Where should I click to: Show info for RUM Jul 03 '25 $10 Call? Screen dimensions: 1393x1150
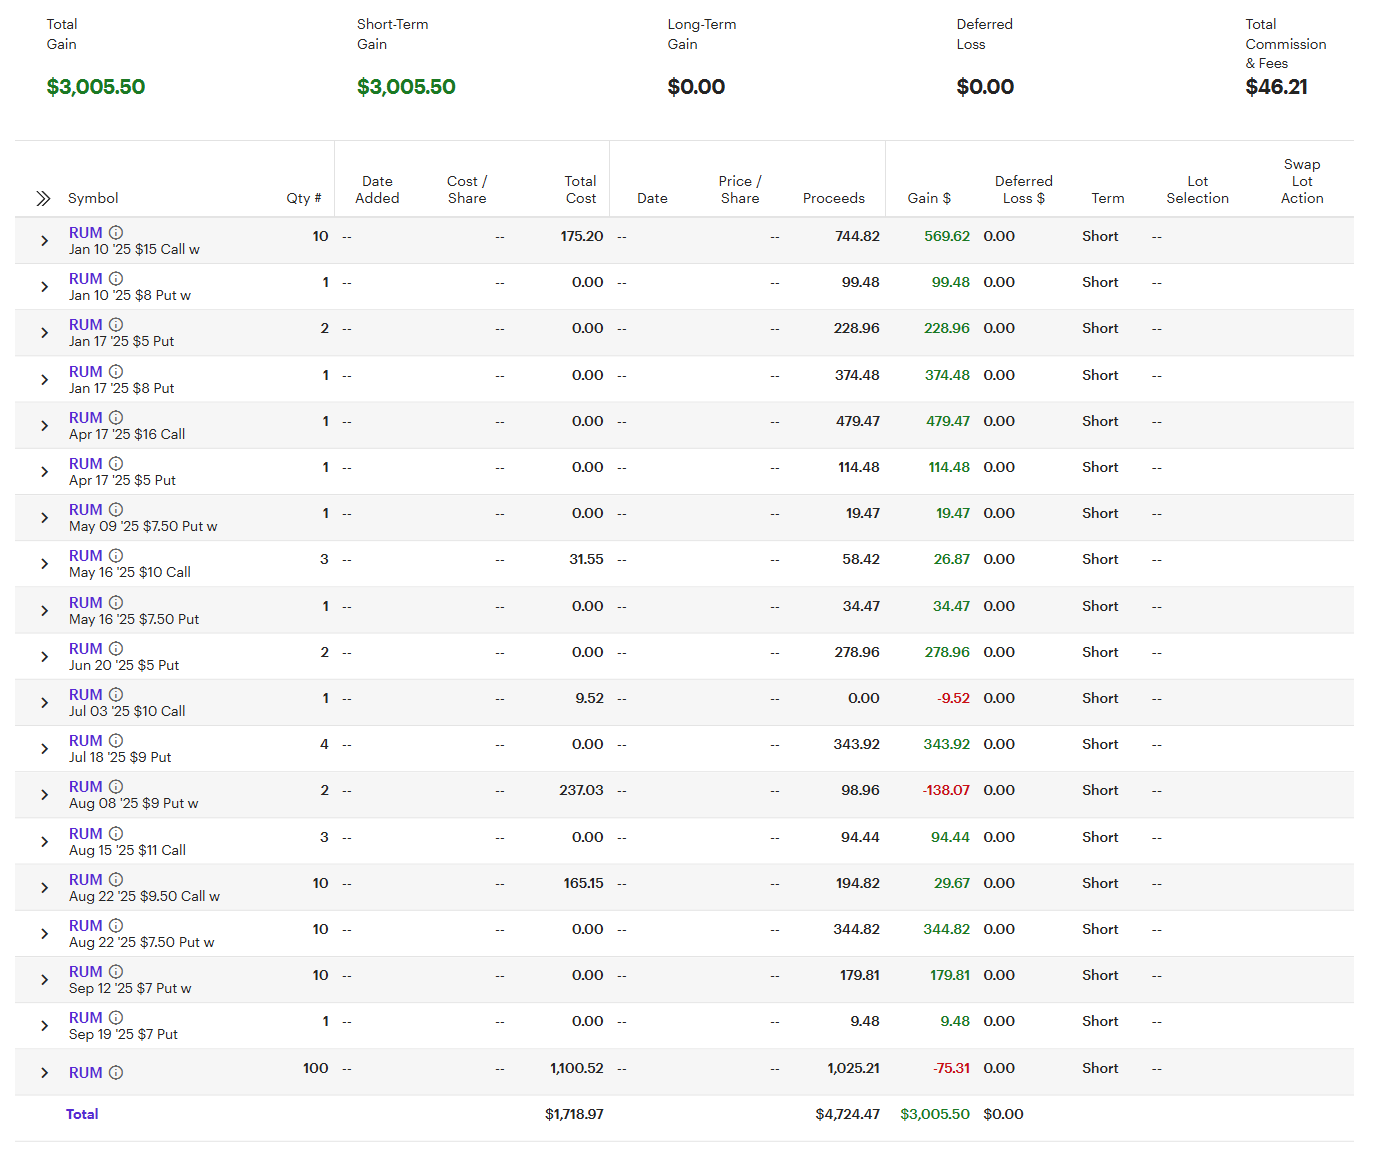click(116, 695)
